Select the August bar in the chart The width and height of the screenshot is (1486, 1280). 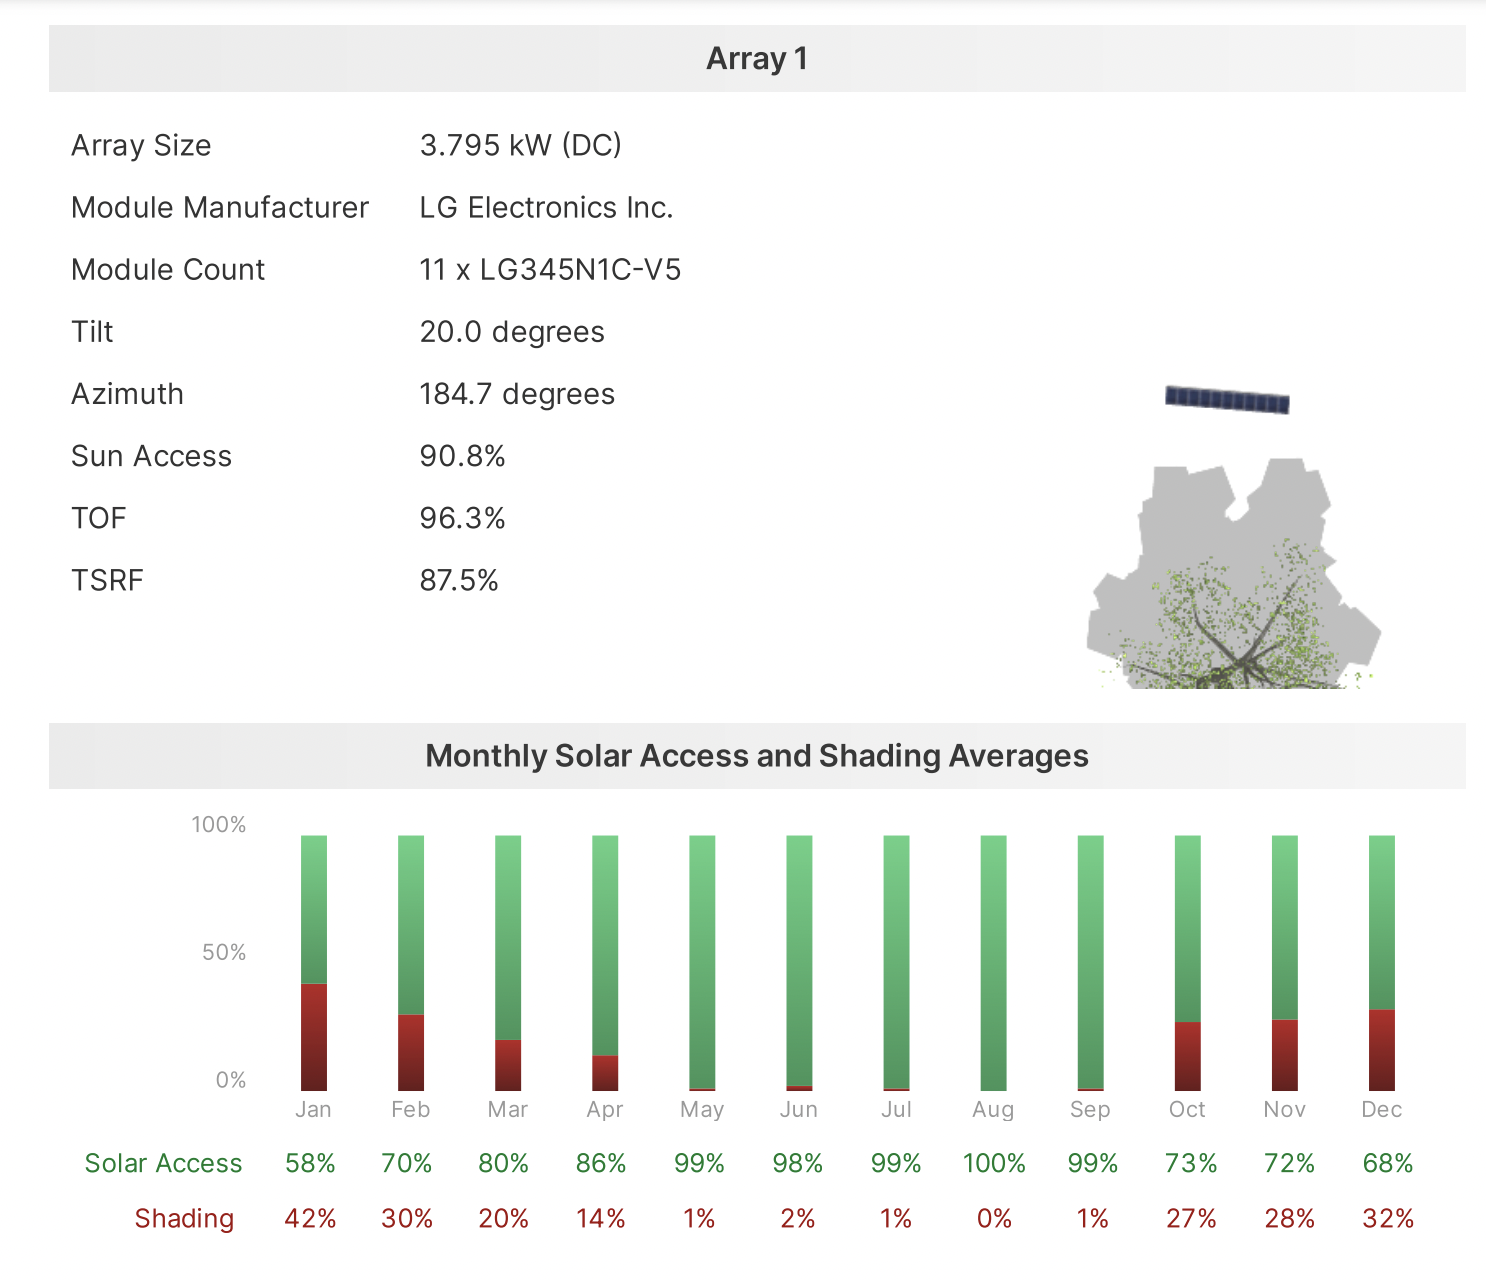point(993,962)
